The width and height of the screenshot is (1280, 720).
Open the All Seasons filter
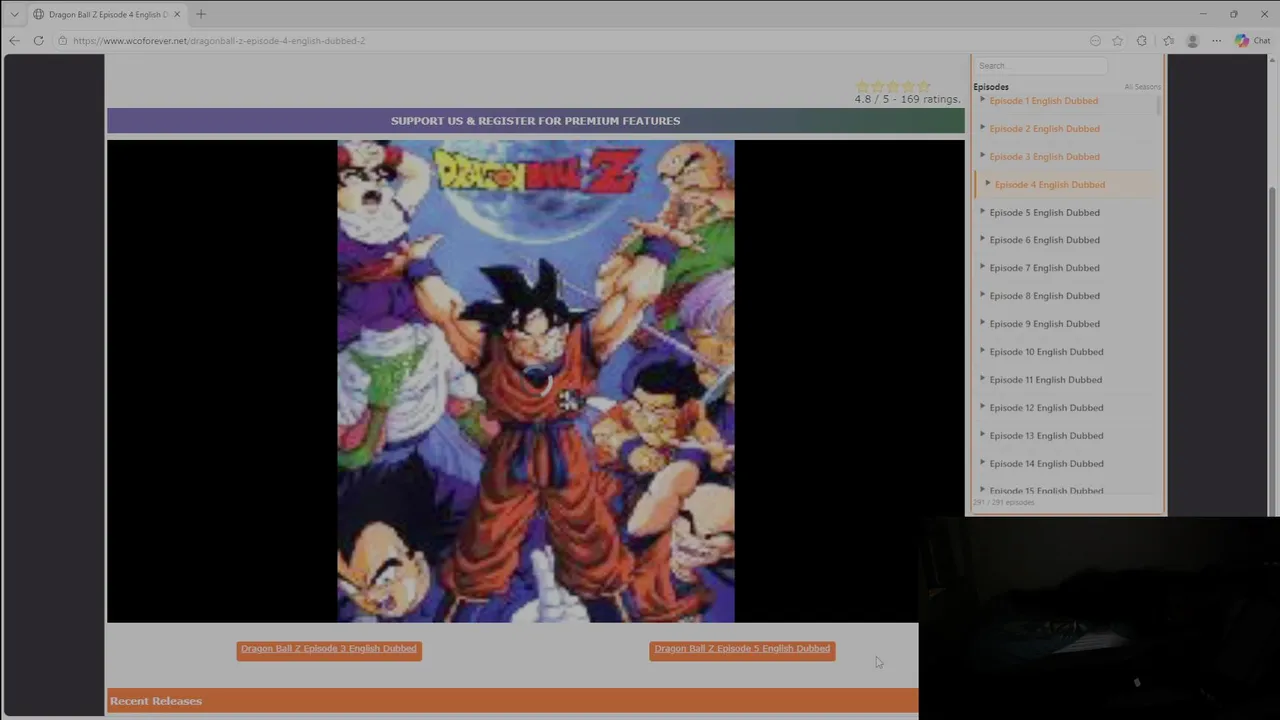(x=1142, y=87)
